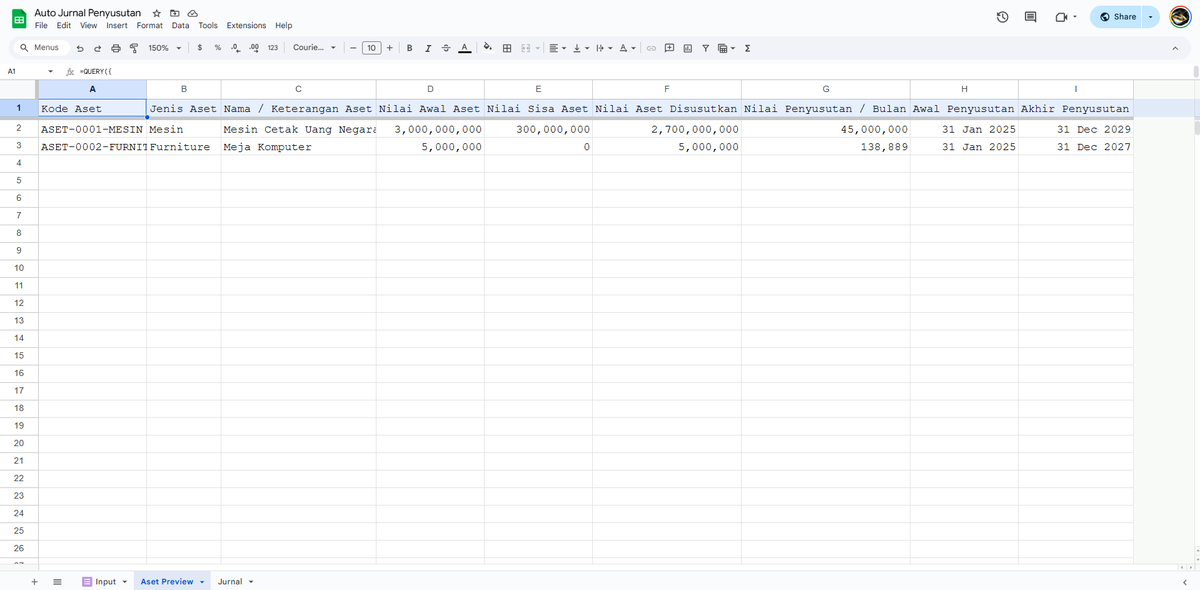The height and width of the screenshot is (590, 1200).
Task: Star the Auto Jurnal Penyusutan document
Action: [157, 12]
